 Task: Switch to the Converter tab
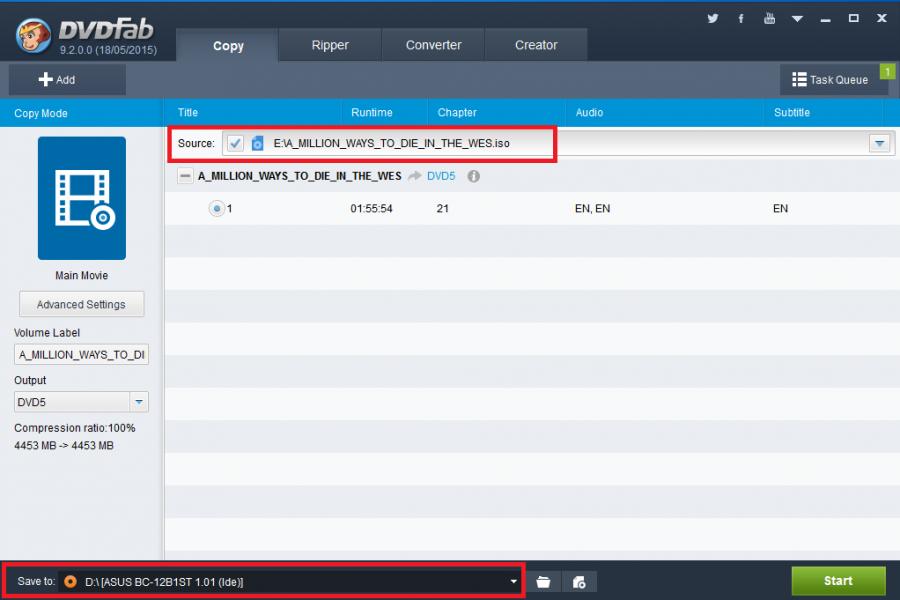tap(433, 45)
